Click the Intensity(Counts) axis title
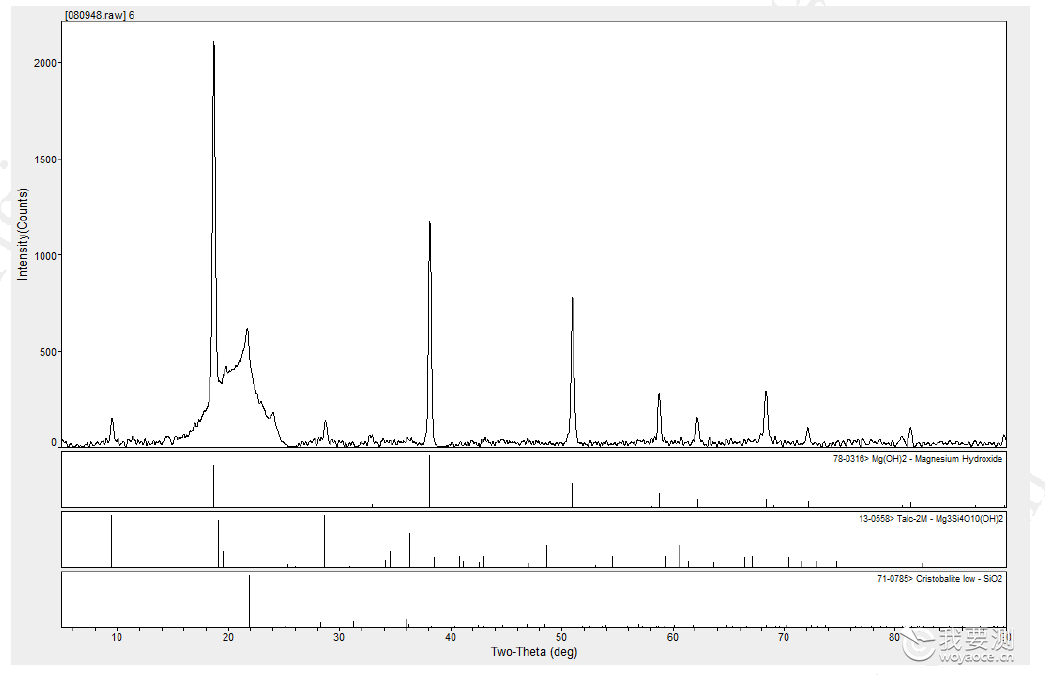The height and width of the screenshot is (675, 1045). [23, 234]
